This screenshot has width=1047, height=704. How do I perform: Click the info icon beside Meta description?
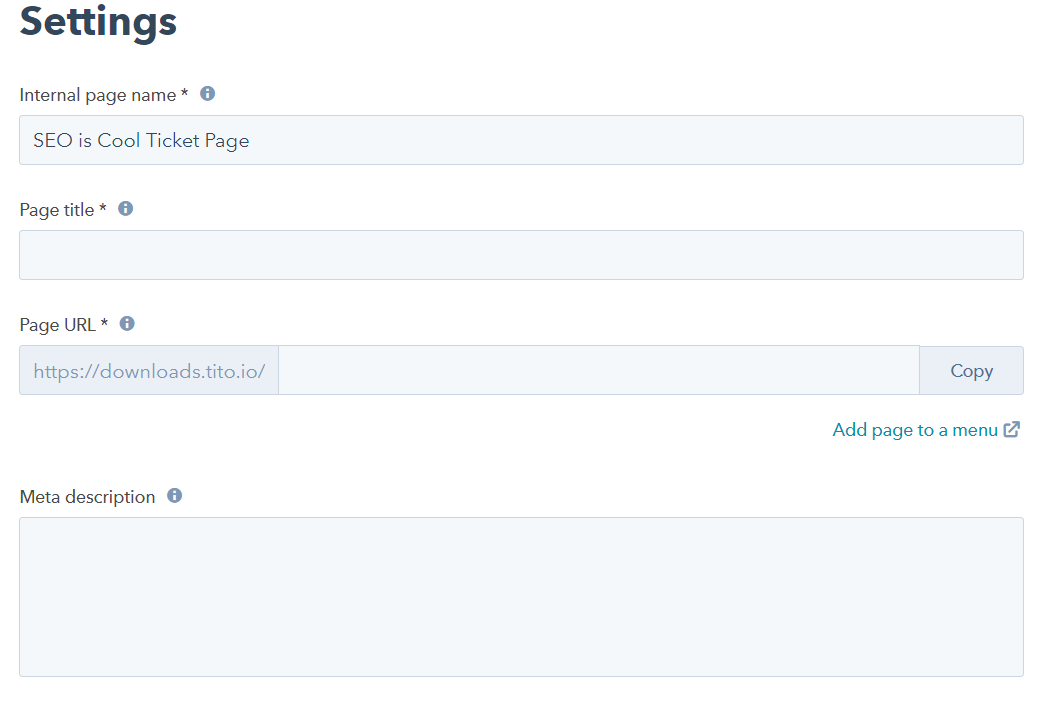(174, 496)
